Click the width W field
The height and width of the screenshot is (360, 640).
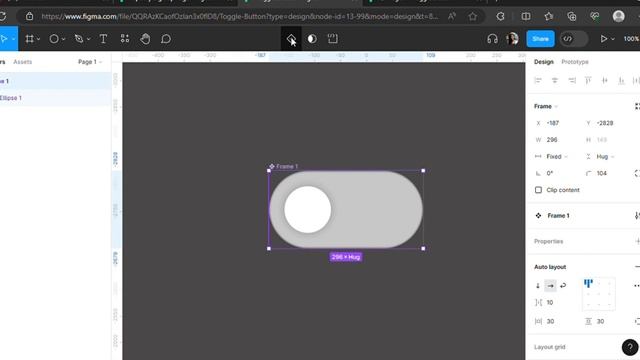tap(557, 140)
